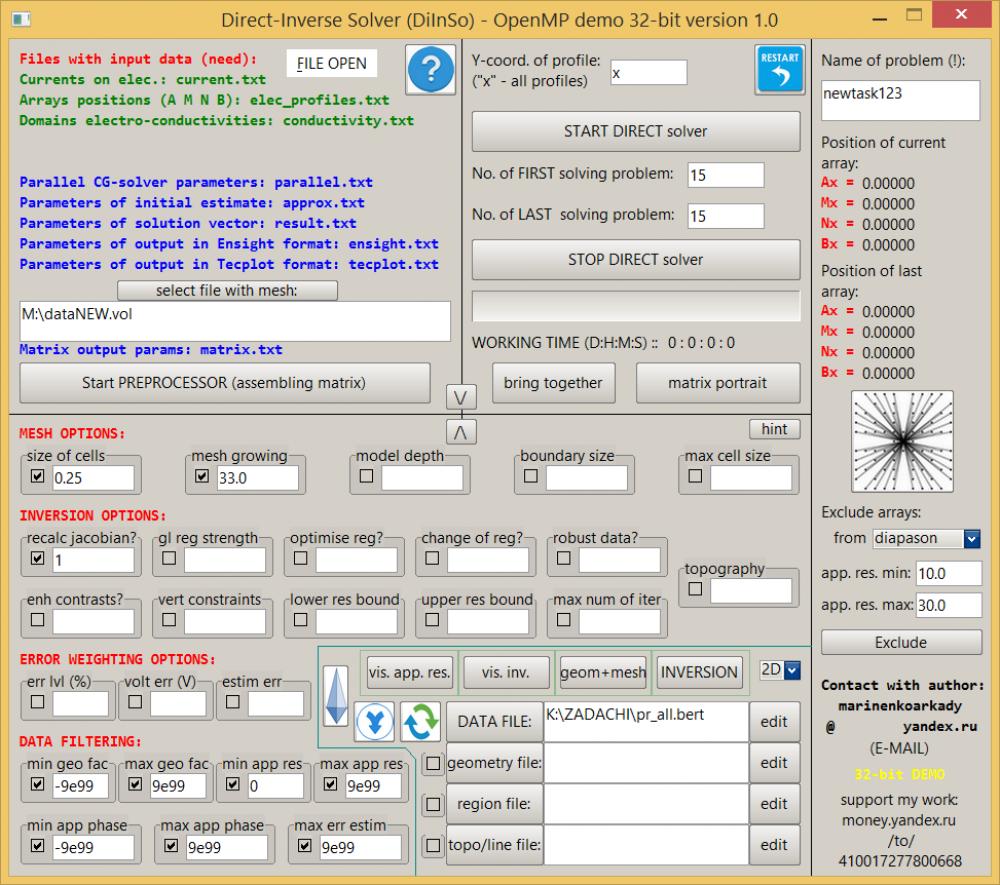Image resolution: width=1000 pixels, height=885 pixels.
Task: Enable the geometry file checkbox
Action: [431, 762]
